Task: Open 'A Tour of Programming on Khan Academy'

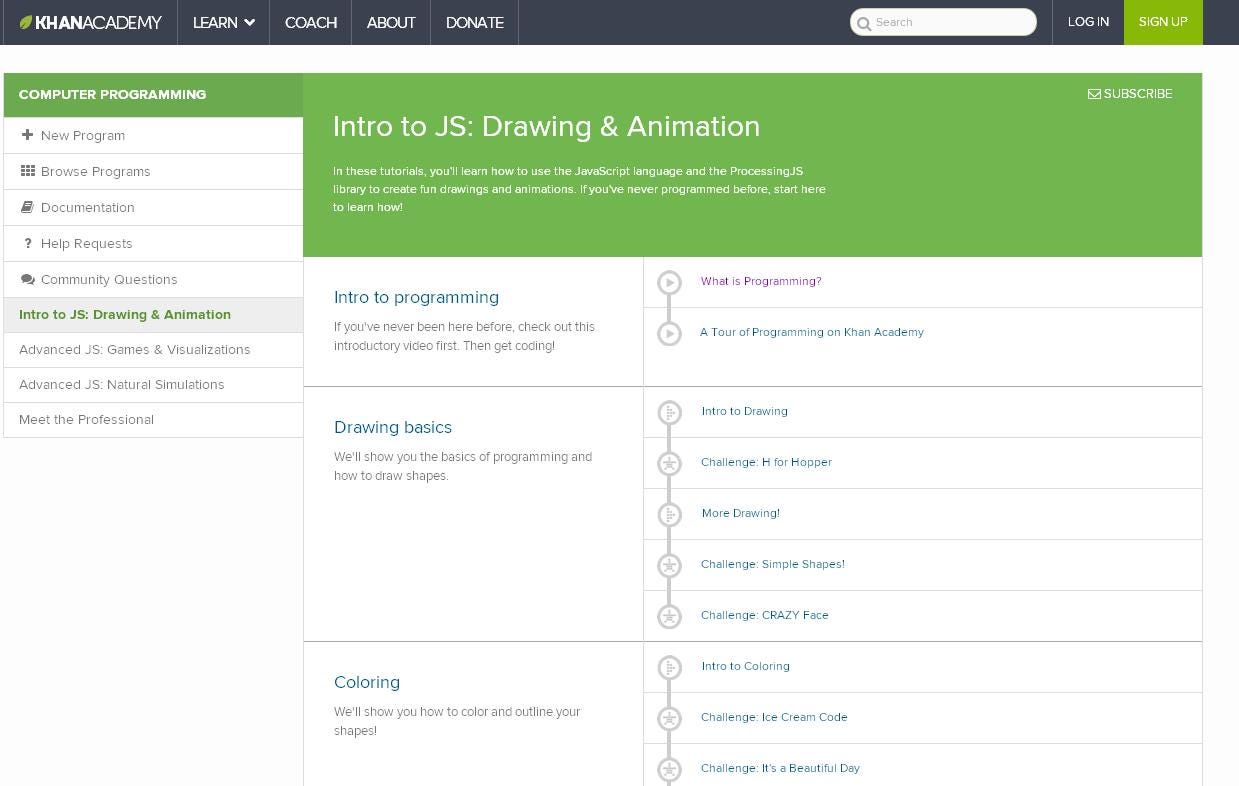Action: pyautogui.click(x=812, y=332)
